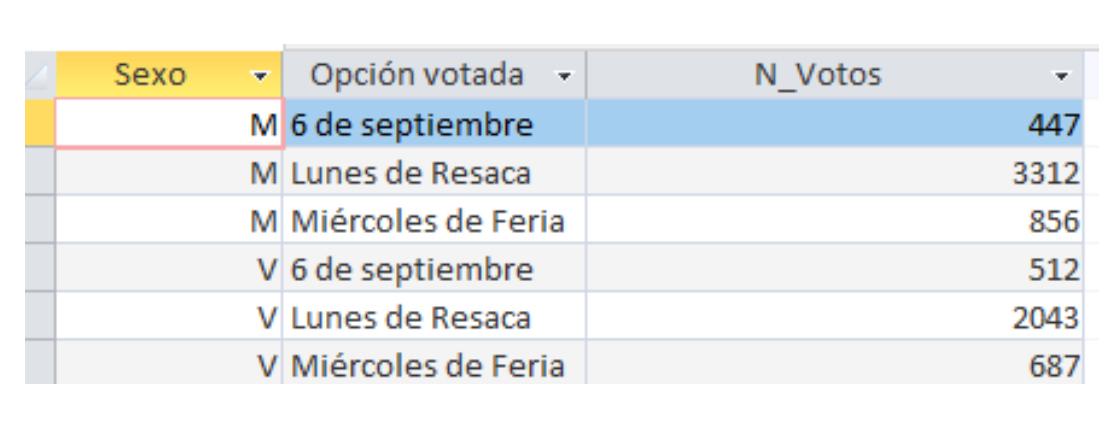Click the selected '6 de septiembre' cell in first row

[x=434, y=124]
